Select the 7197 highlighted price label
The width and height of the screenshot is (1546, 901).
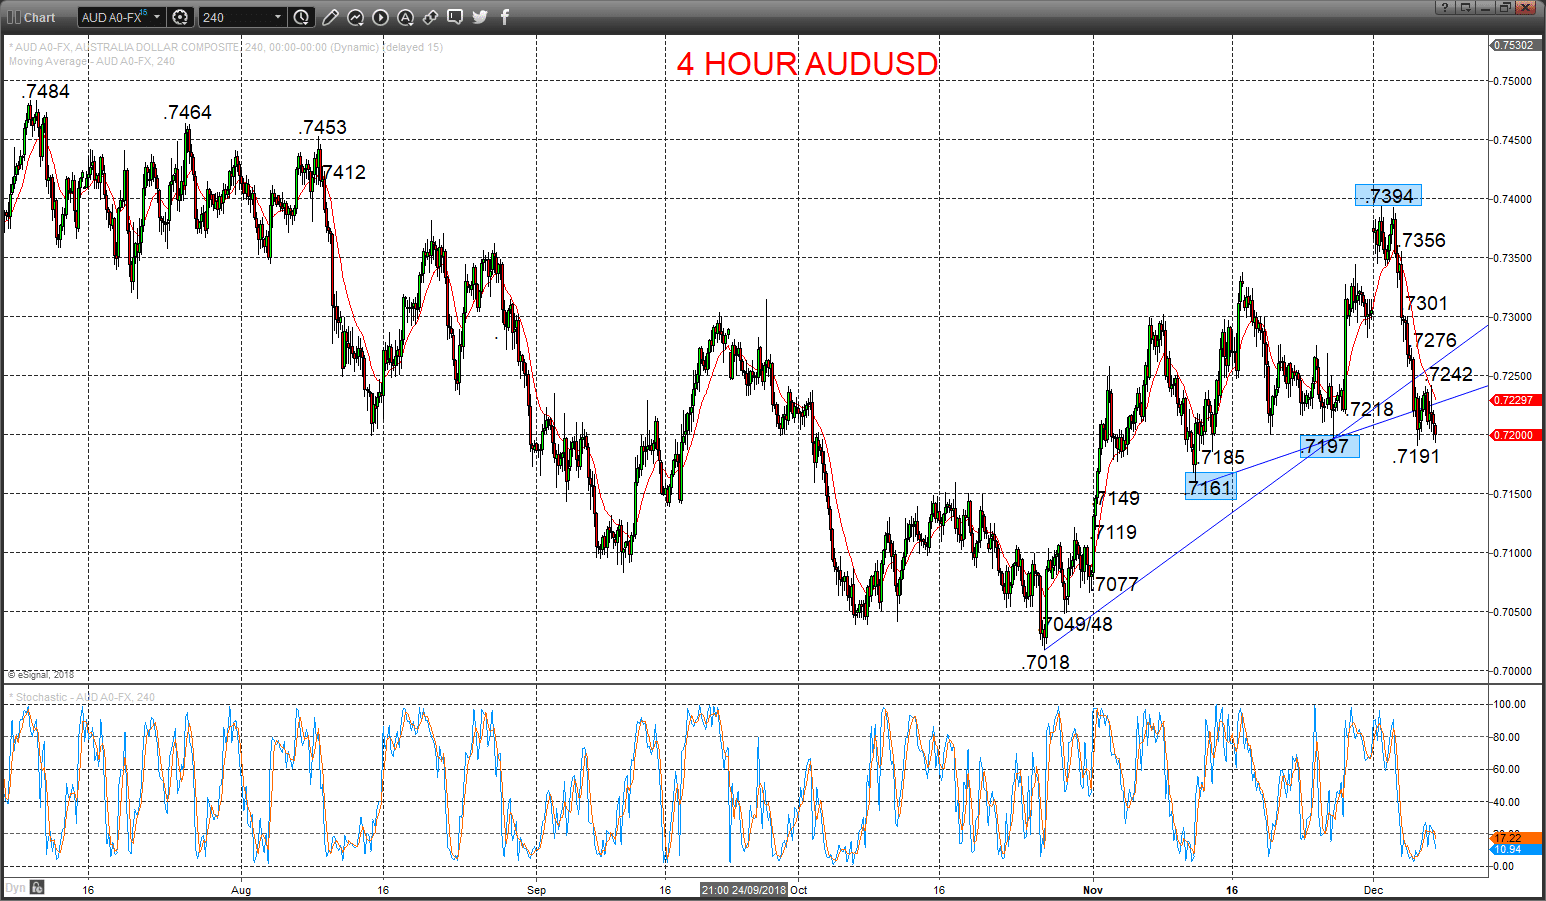point(1329,446)
